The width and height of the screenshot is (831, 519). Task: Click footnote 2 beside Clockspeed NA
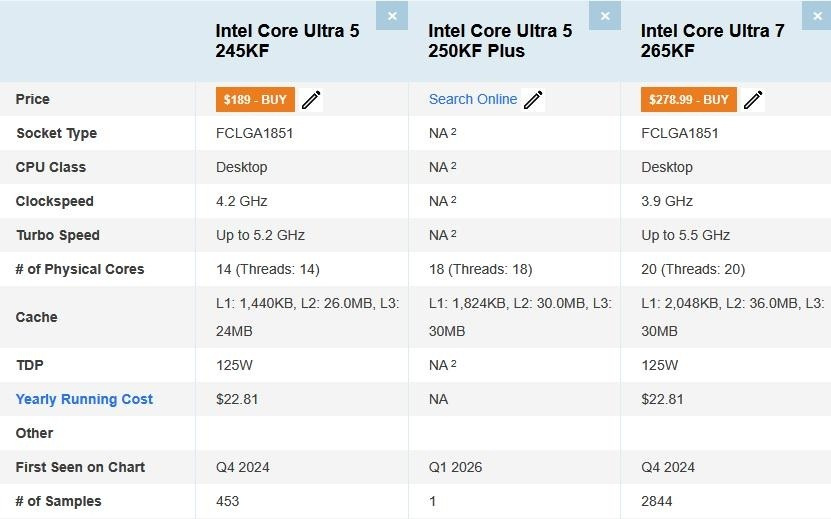coord(454,200)
